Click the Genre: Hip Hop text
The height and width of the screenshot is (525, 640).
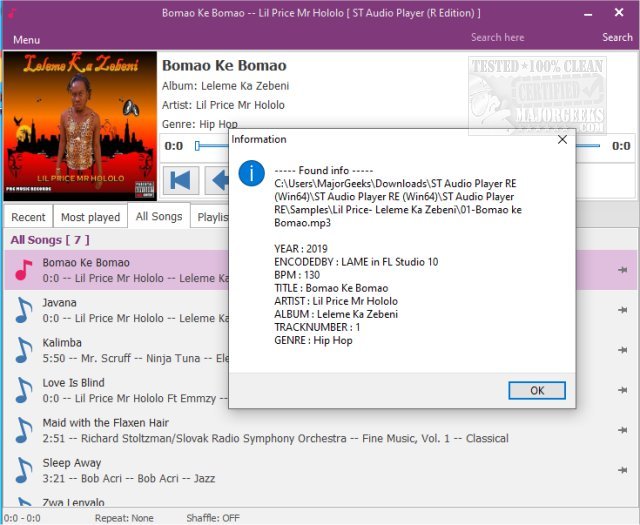200,124
